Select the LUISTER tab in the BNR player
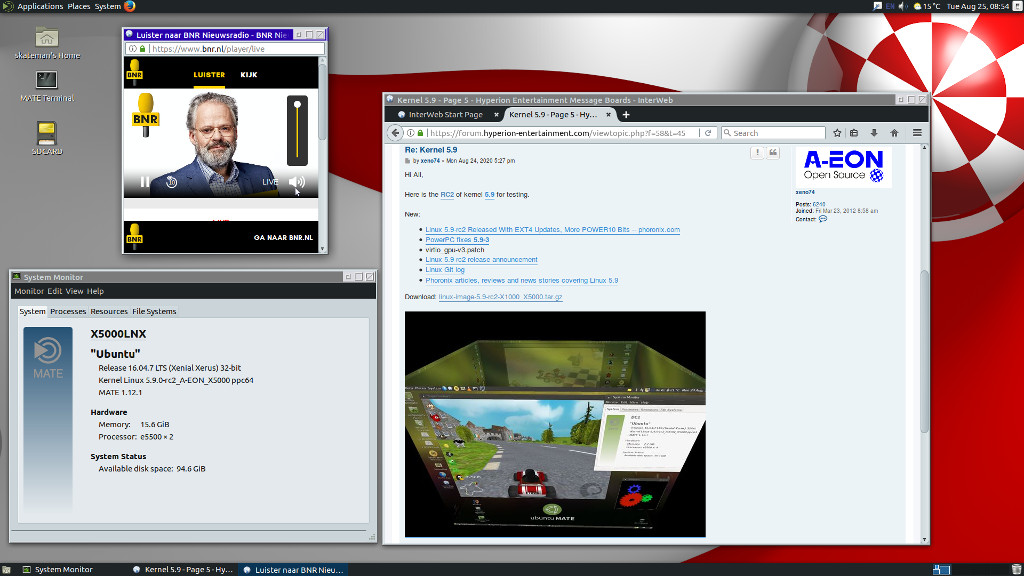This screenshot has width=1024, height=576. (209, 74)
